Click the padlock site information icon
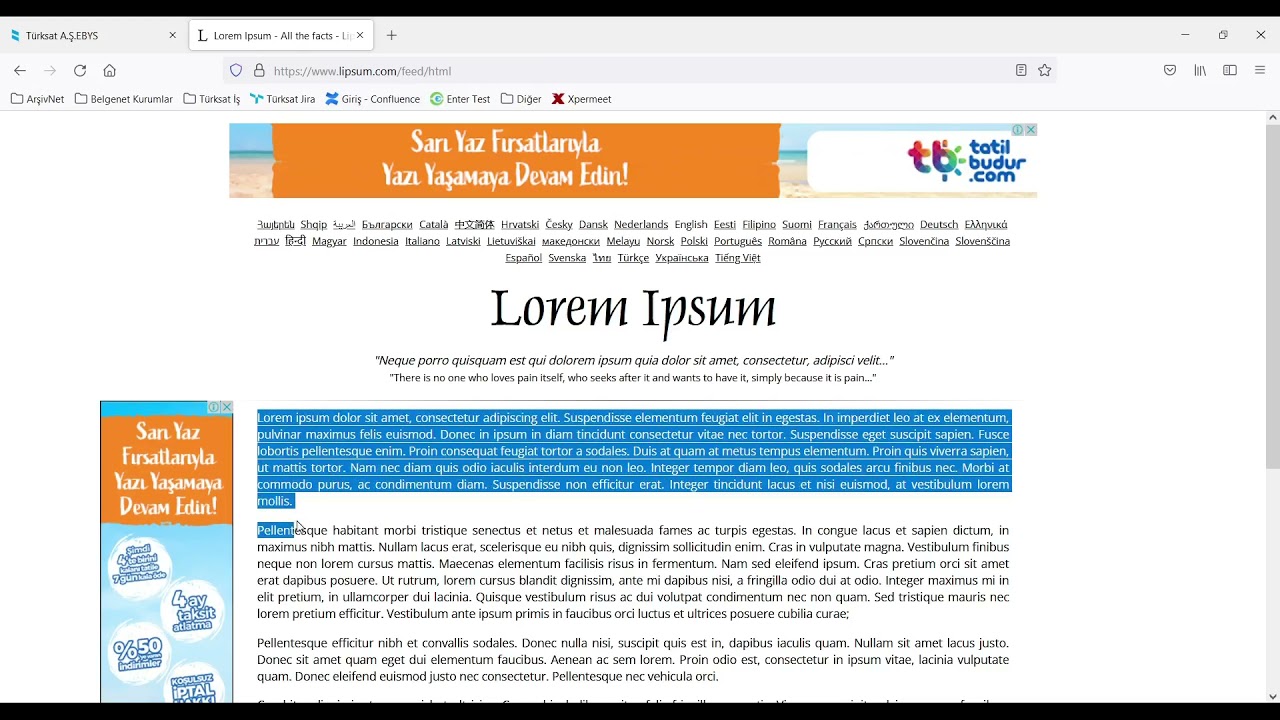 pyautogui.click(x=259, y=71)
